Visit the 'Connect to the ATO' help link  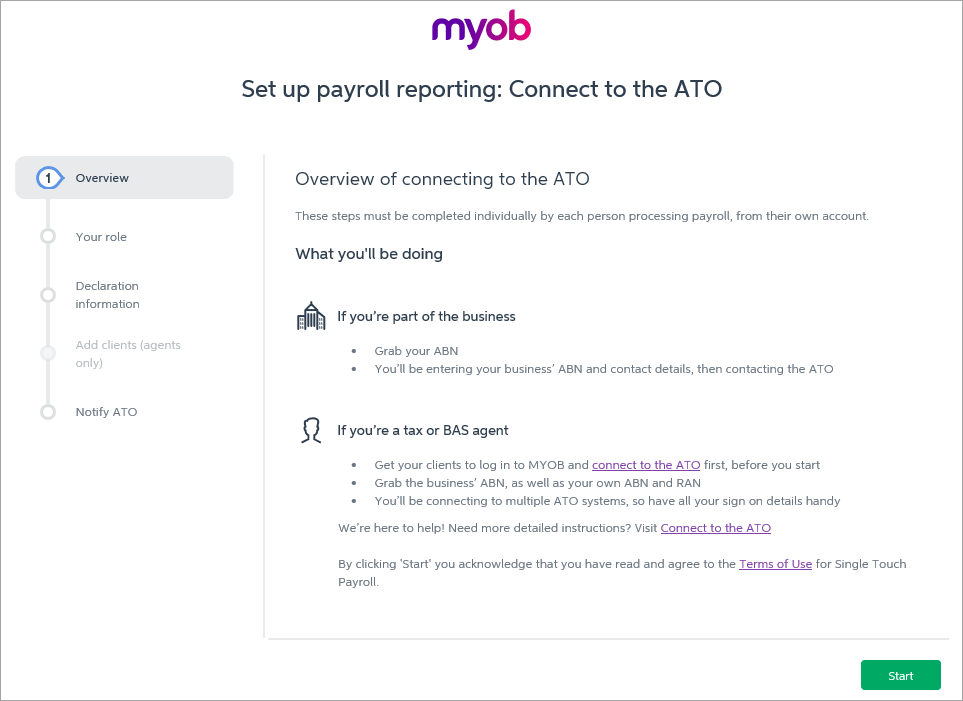[x=715, y=528]
